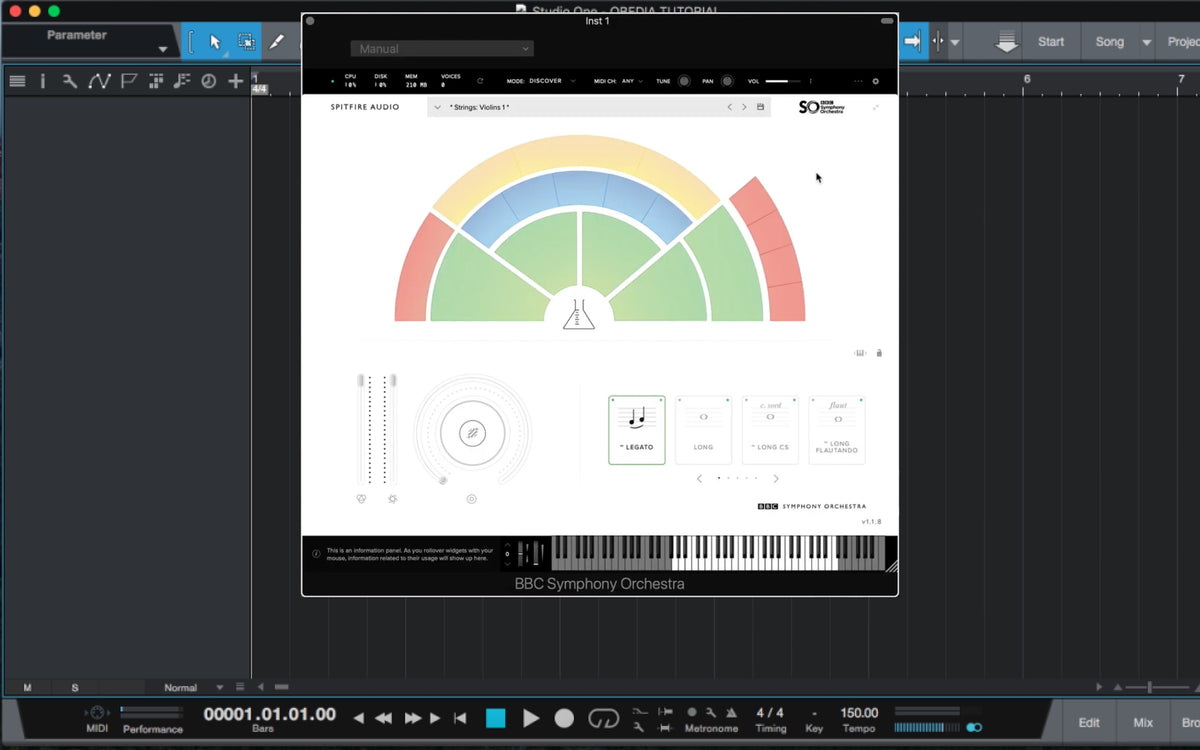Enable the Solo (S) global button
1200x750 pixels.
pos(75,687)
